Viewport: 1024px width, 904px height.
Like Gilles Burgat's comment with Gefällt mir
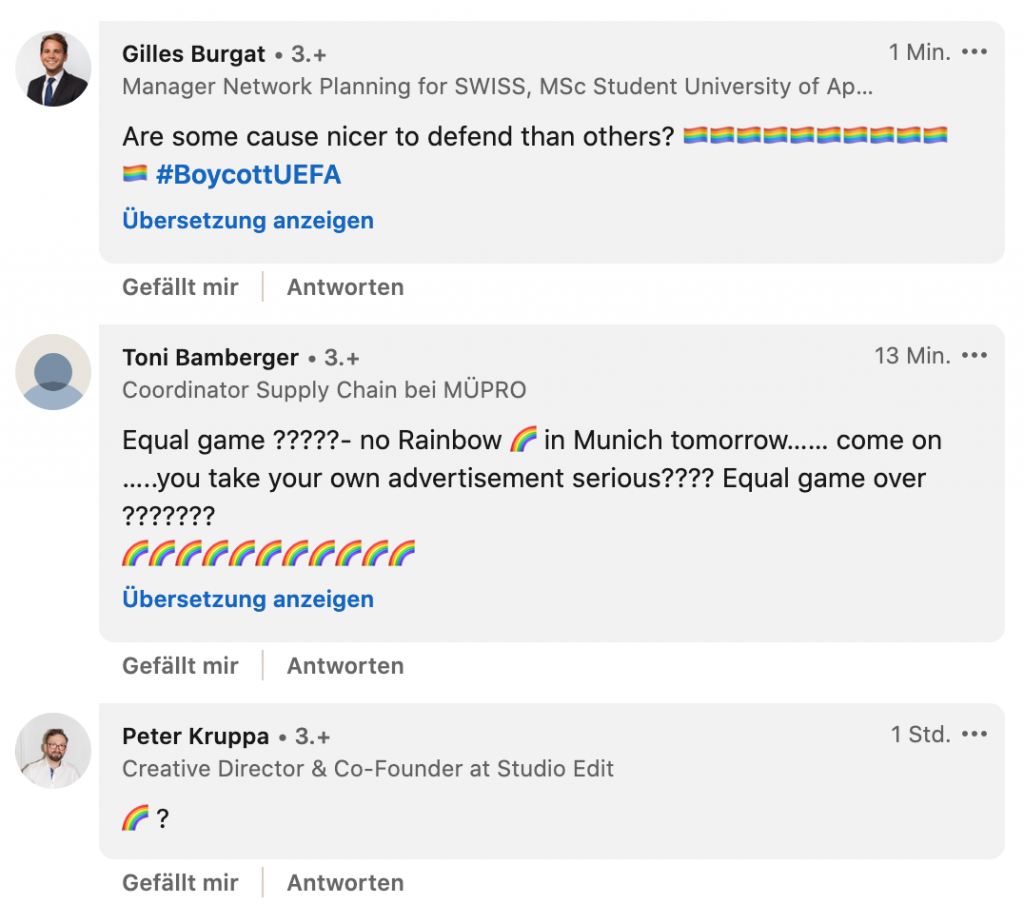[180, 287]
